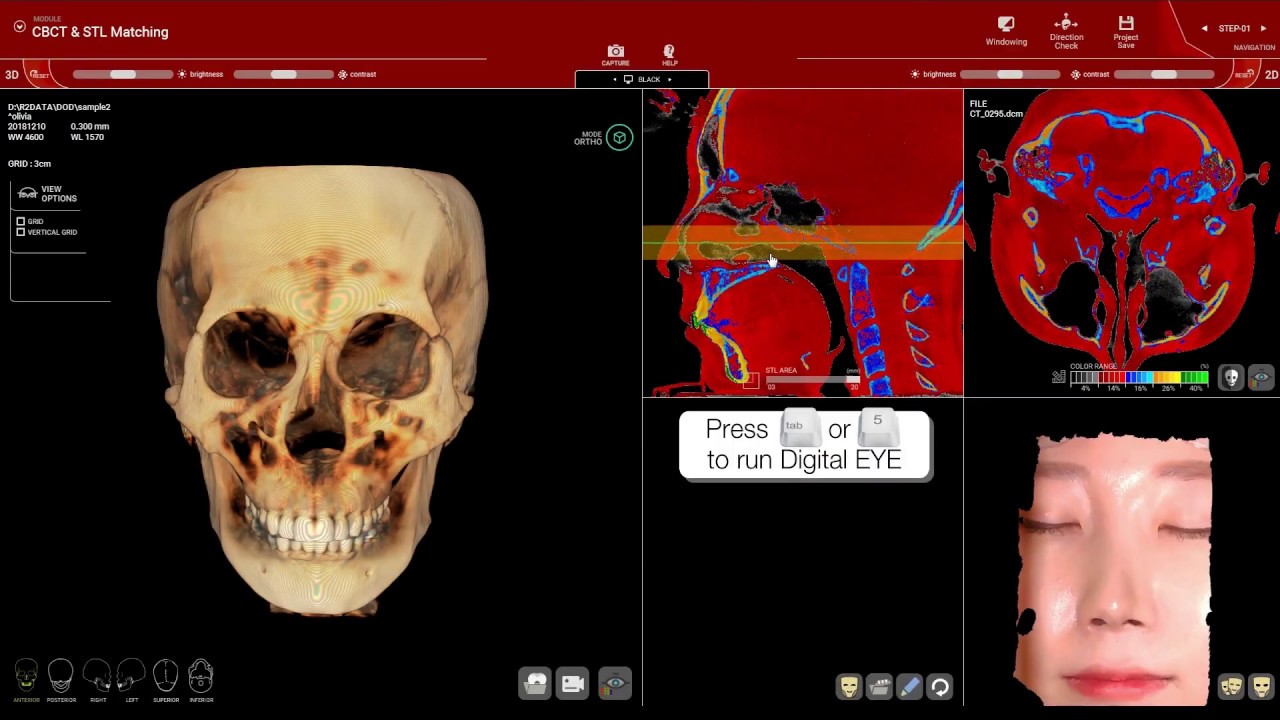
Task: Switch background color to previous option
Action: pos(615,79)
